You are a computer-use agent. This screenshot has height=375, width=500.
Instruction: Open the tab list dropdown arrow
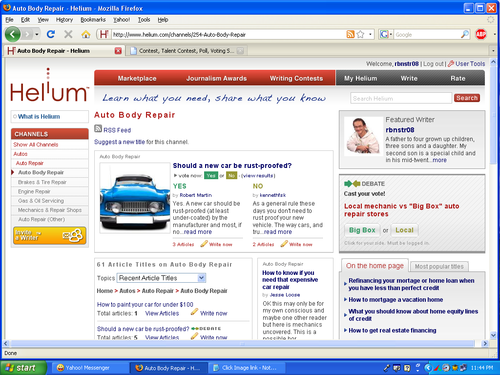point(493,51)
